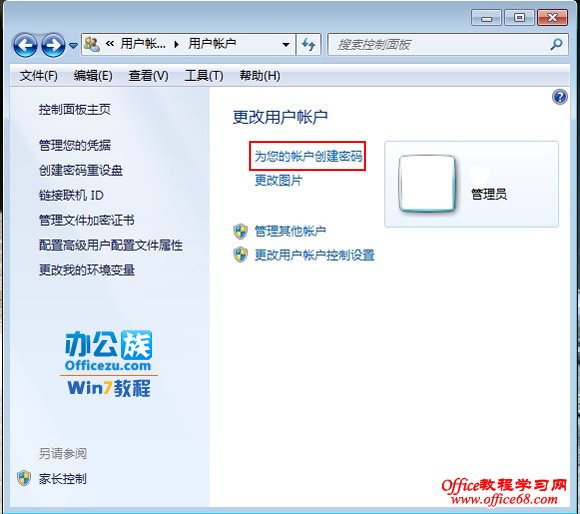
Task: Click the 搜索控制面板 search field
Action: coord(440,45)
